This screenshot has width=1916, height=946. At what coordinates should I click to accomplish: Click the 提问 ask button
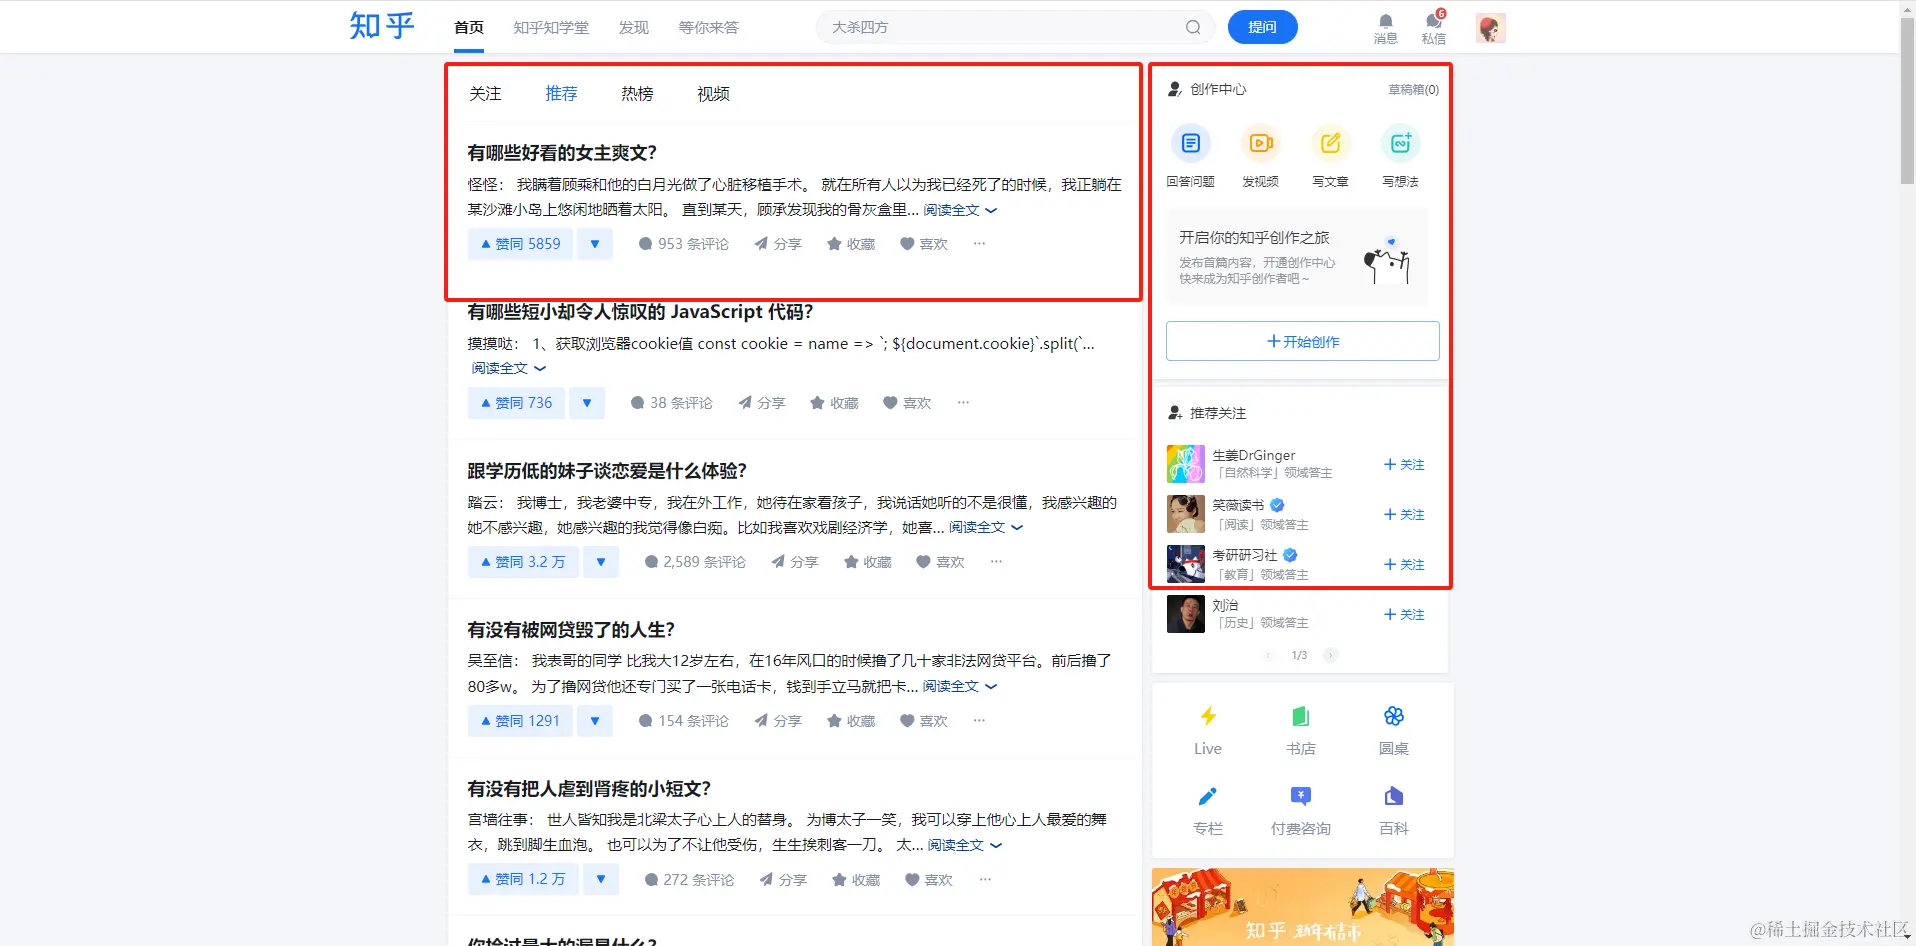(1262, 27)
